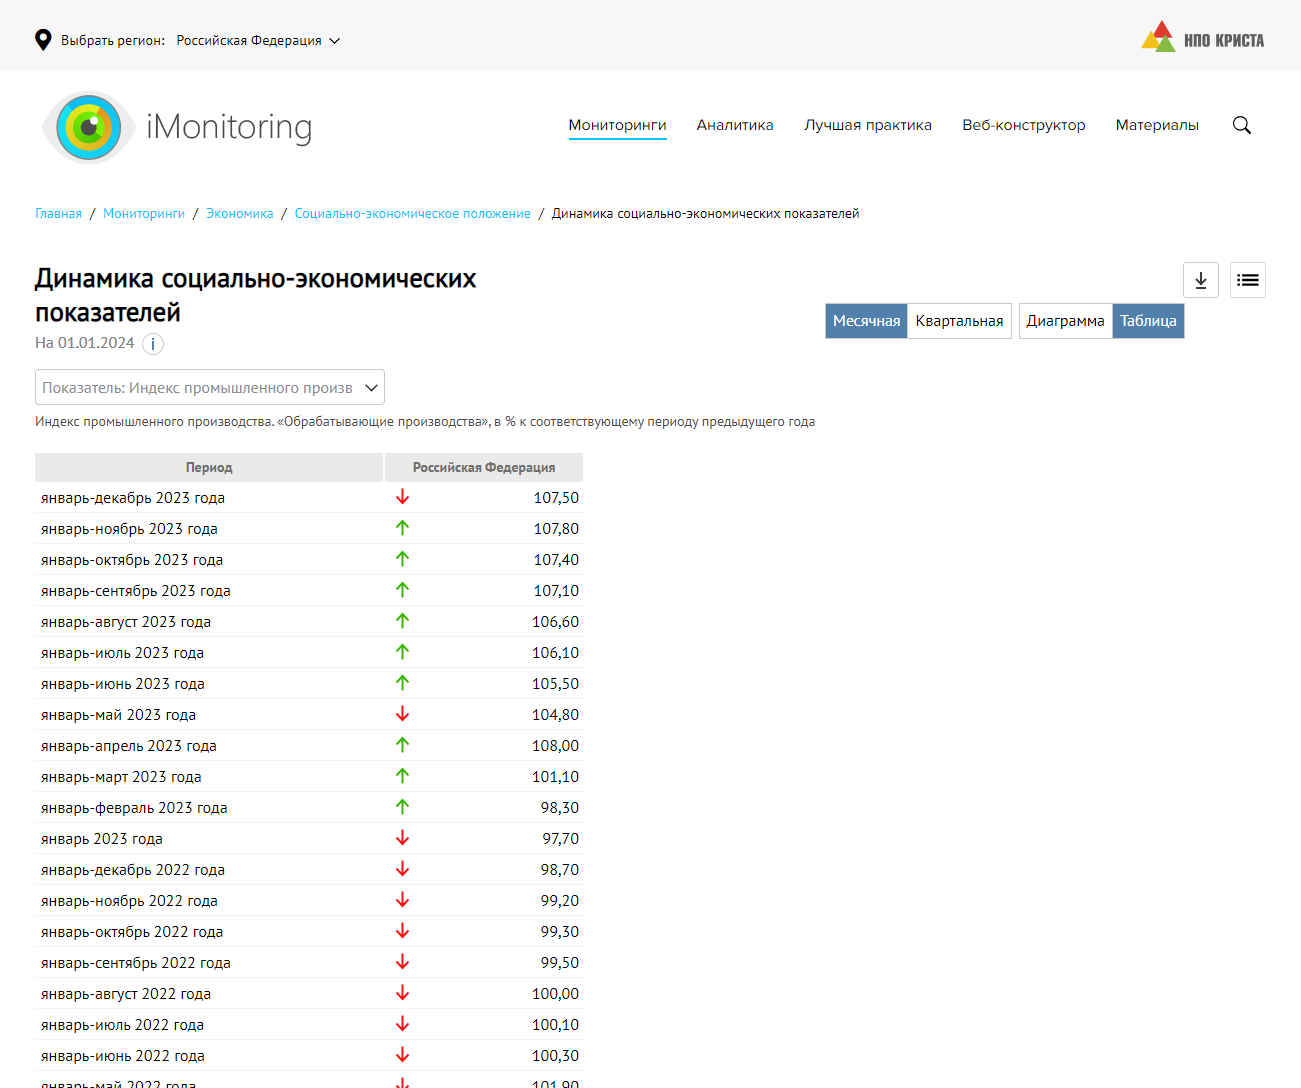This screenshot has width=1301, height=1088.
Task: Click the Главная breadcrumb link
Action: [x=58, y=214]
